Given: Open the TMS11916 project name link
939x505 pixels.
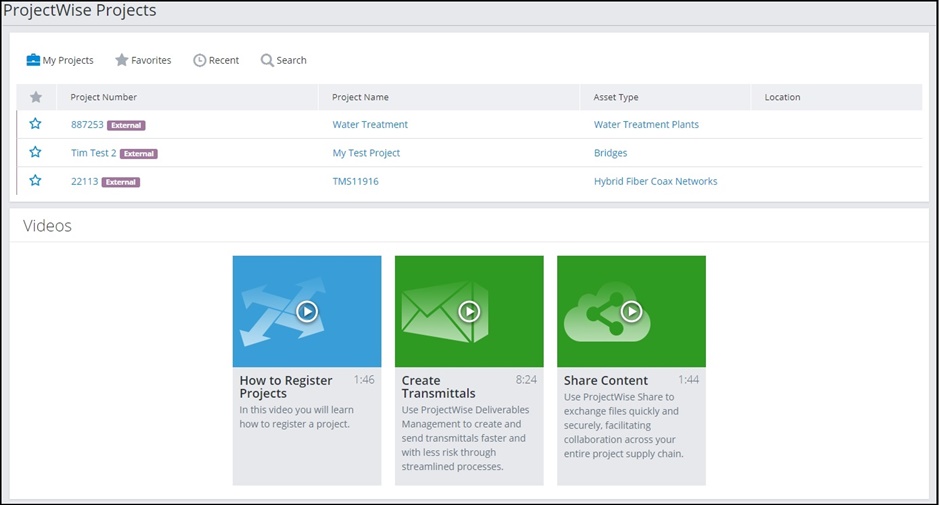Looking at the screenshot, I should pos(356,182).
